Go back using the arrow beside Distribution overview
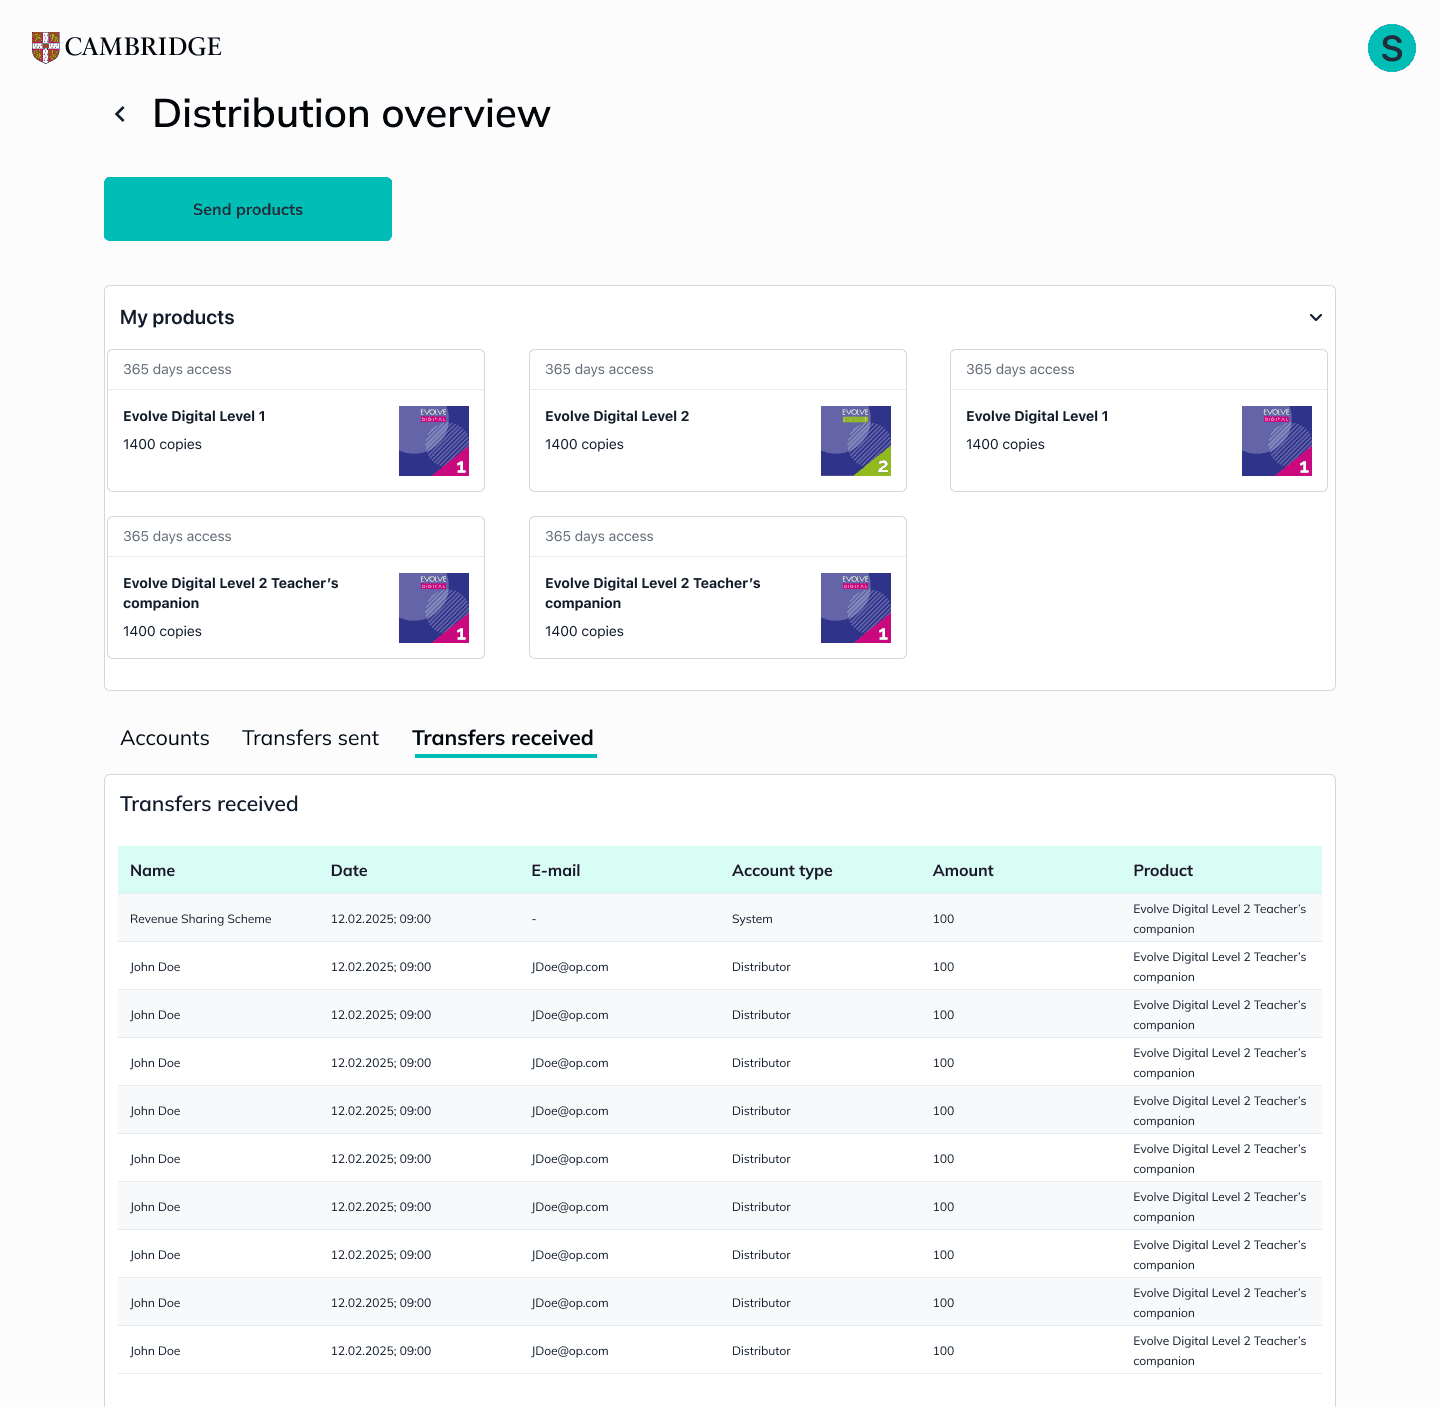The height and width of the screenshot is (1407, 1440). [120, 114]
